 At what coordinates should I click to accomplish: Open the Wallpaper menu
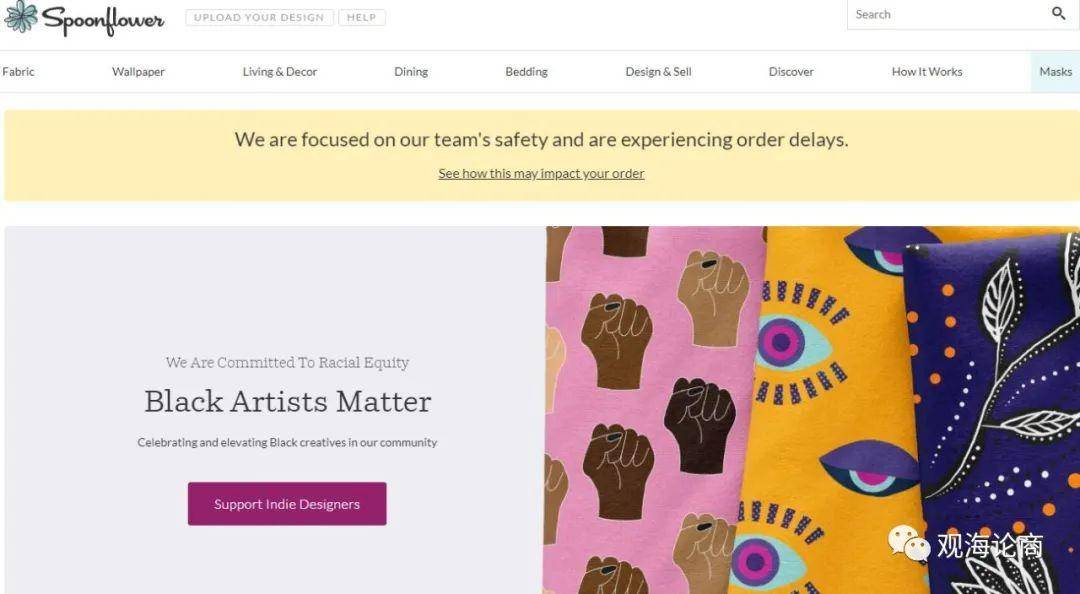coord(138,72)
